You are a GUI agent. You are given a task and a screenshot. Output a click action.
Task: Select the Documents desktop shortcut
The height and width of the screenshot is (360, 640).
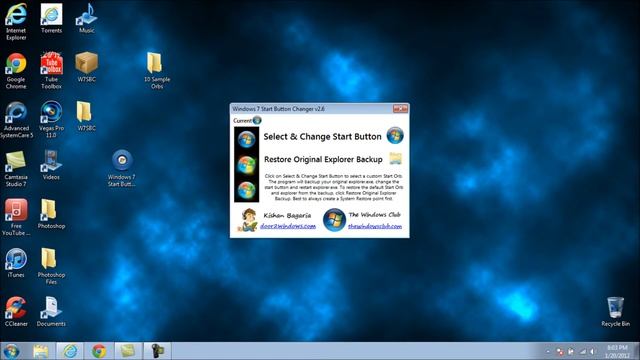point(51,312)
